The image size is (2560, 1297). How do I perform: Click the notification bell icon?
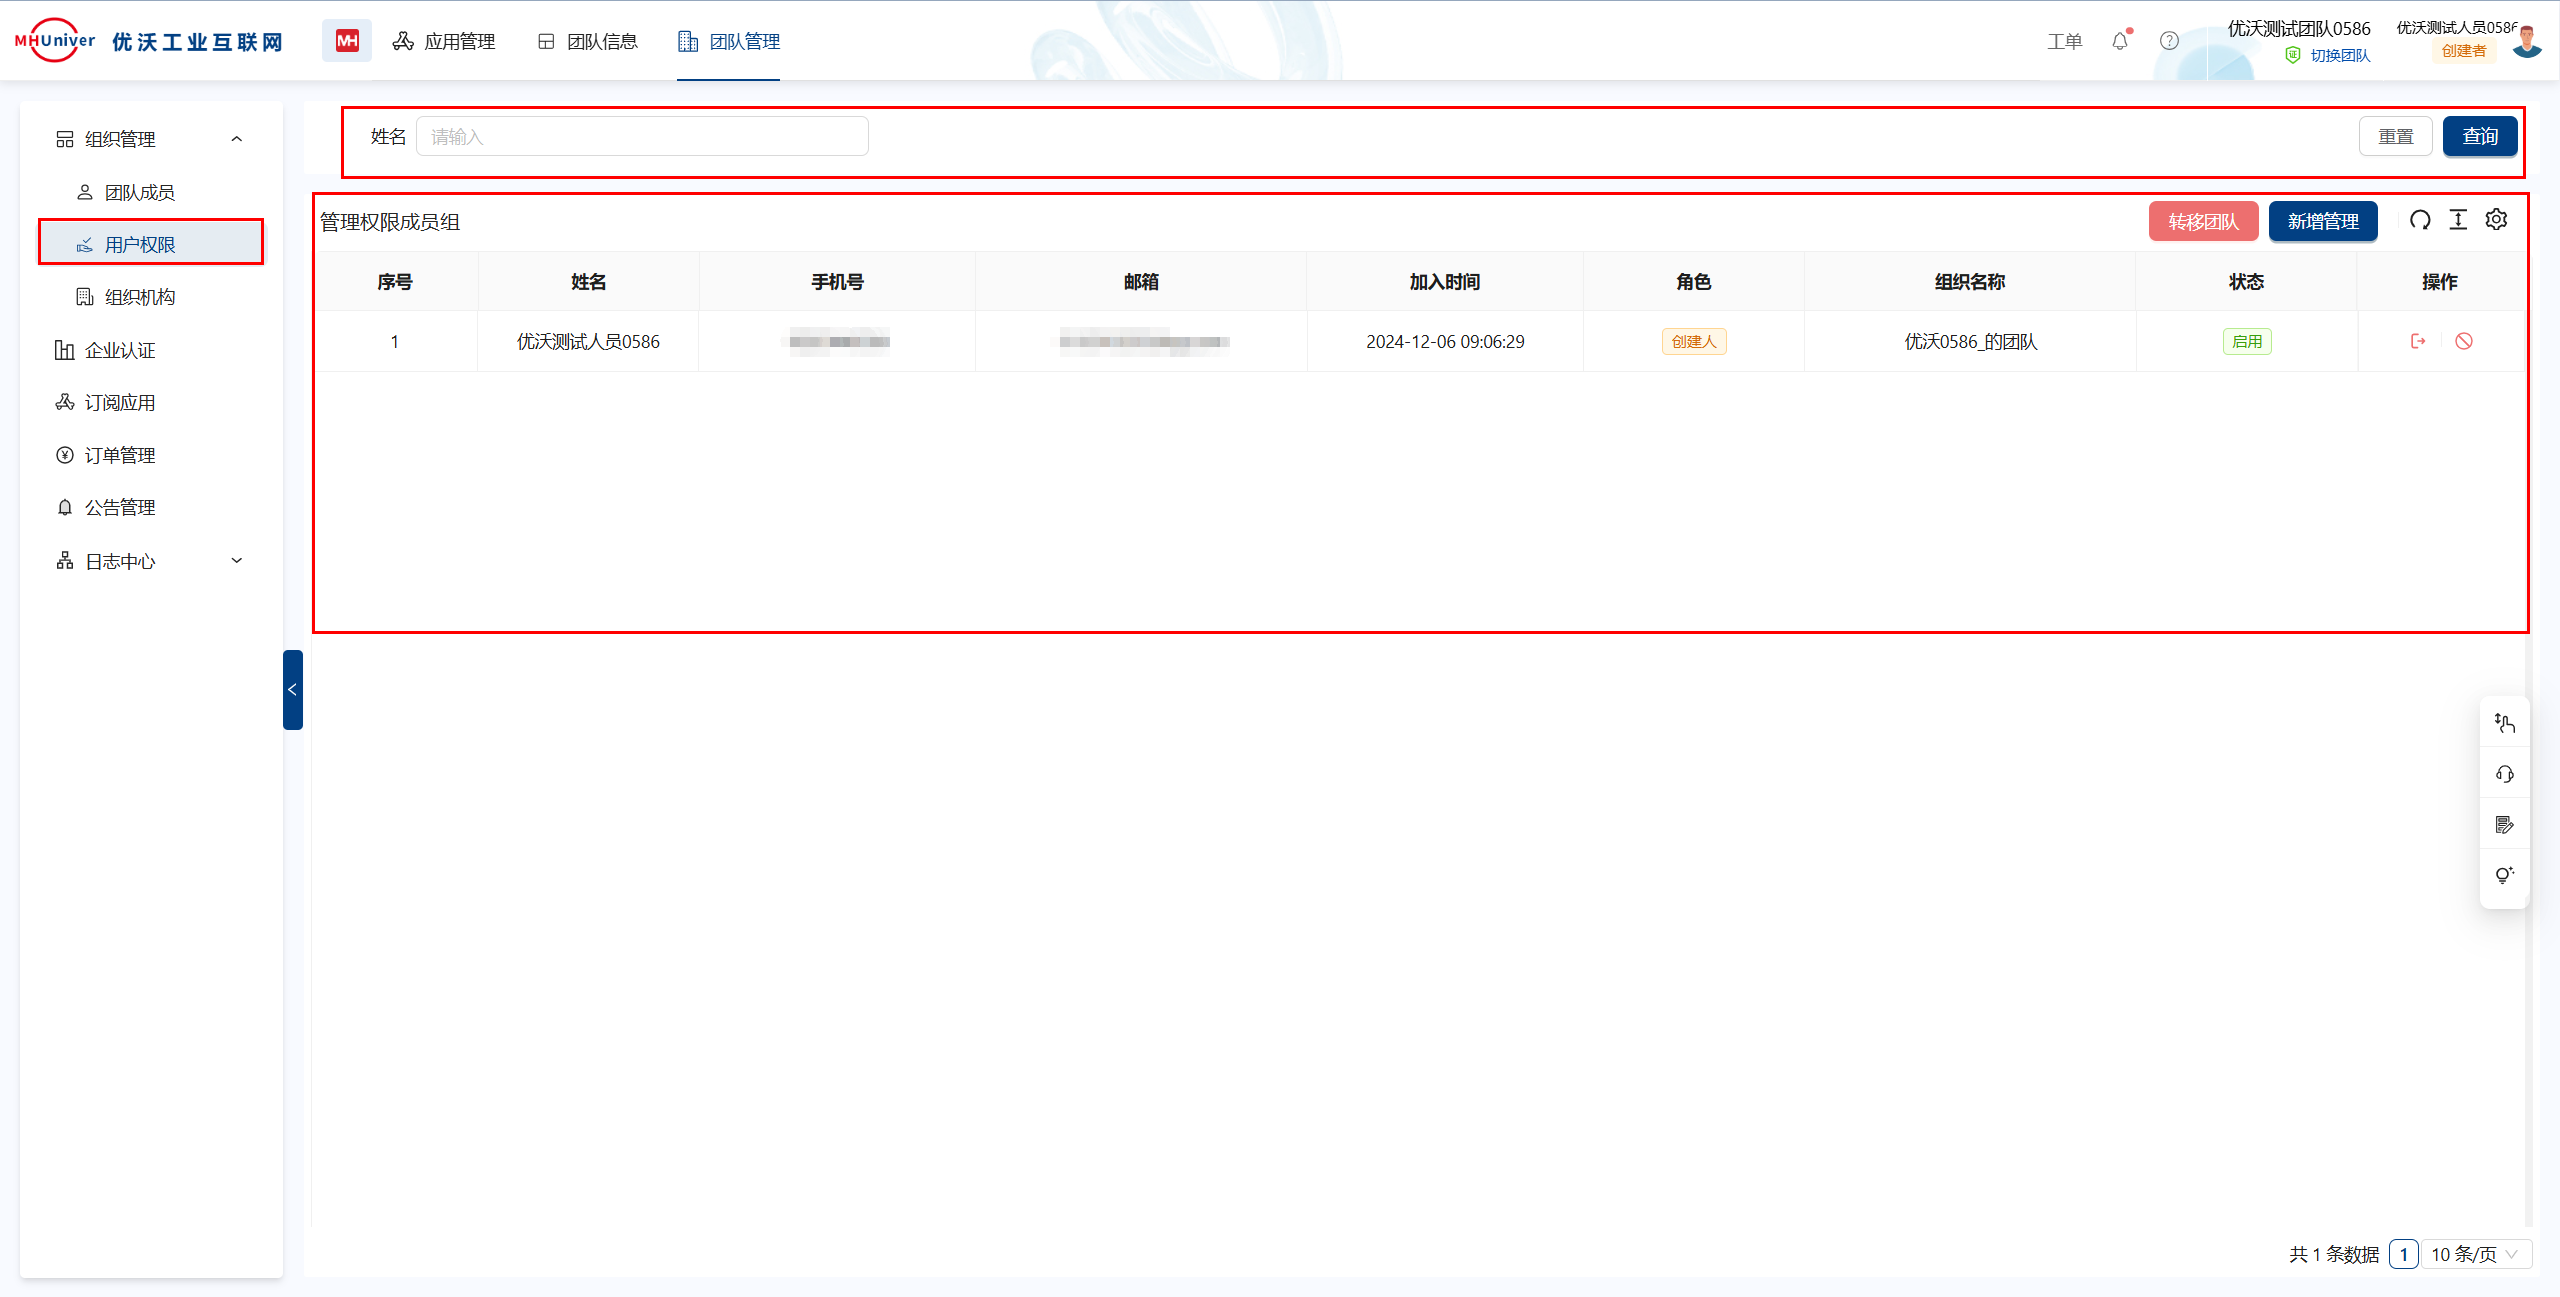point(2119,41)
